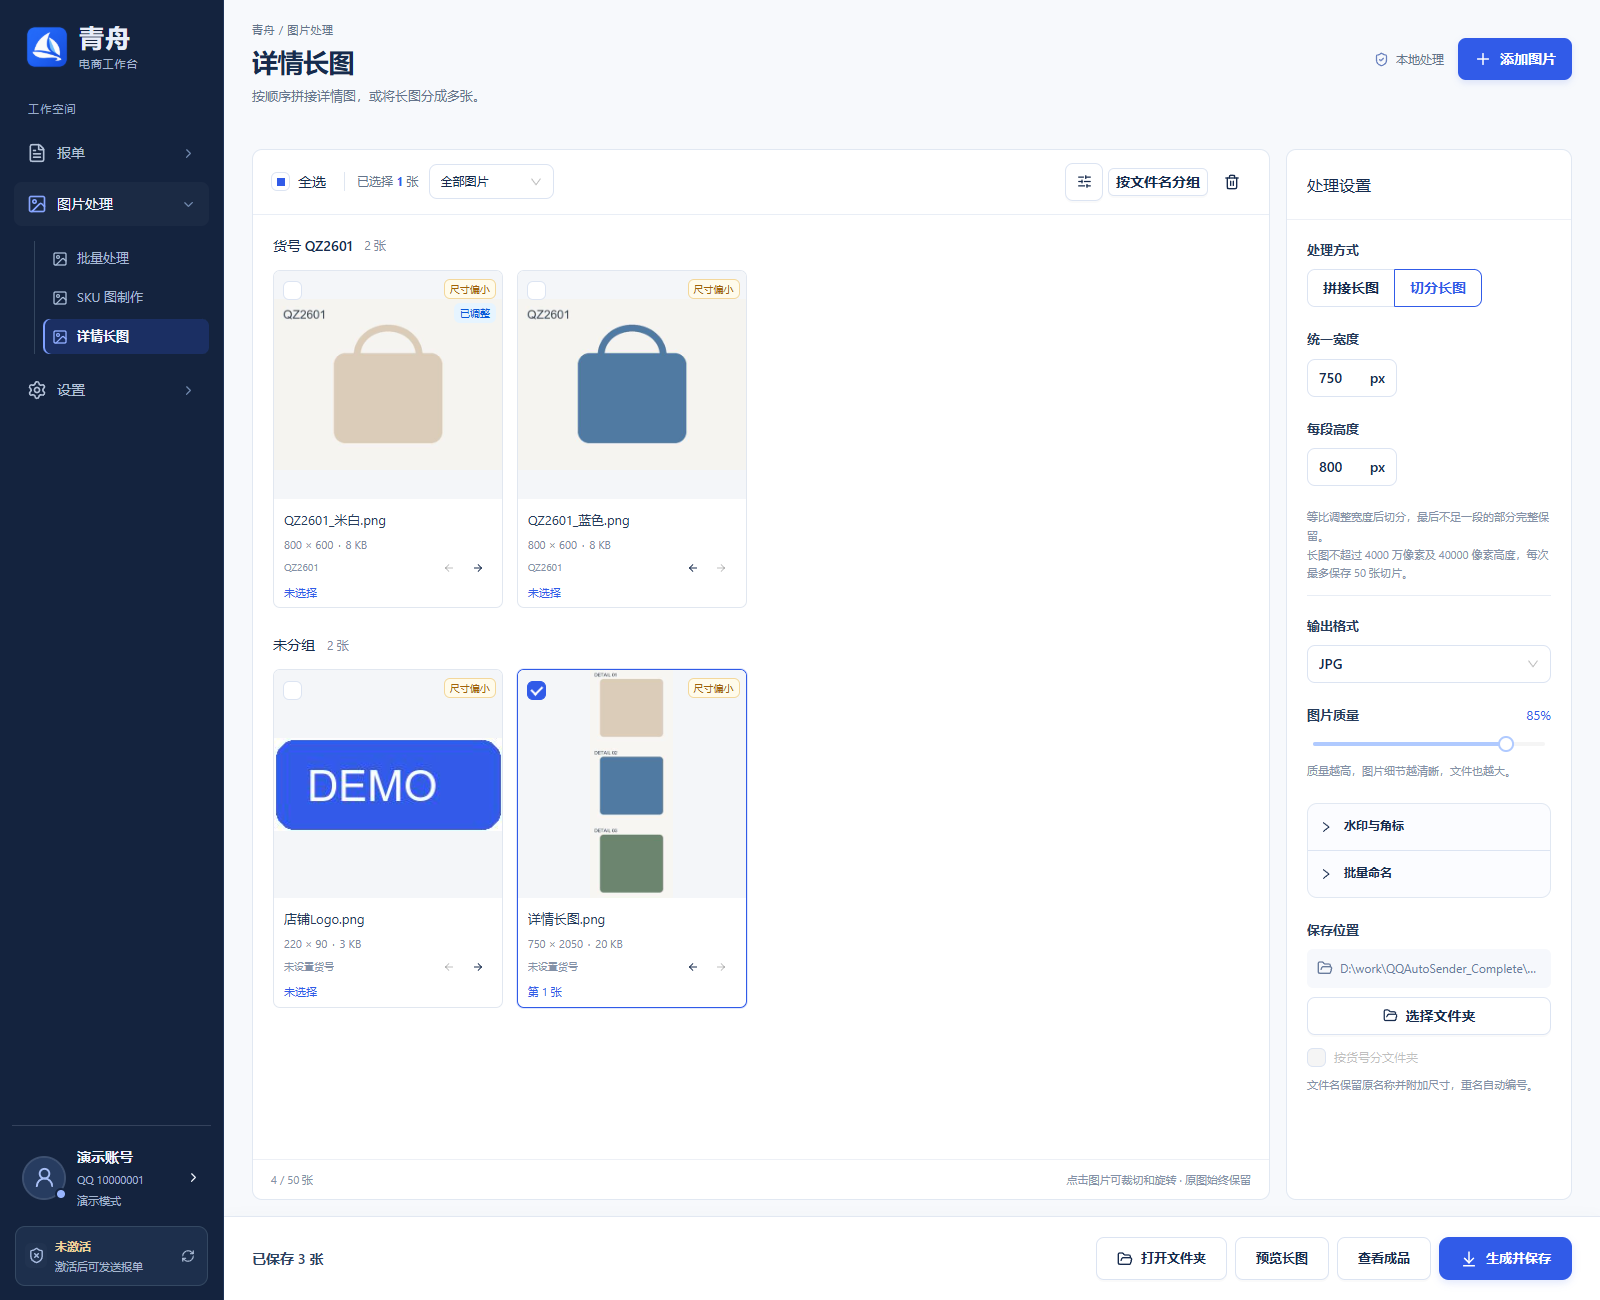Image resolution: width=1600 pixels, height=1300 pixels.
Task: Open SKU 图制作 in sidebar
Action: click(x=126, y=297)
